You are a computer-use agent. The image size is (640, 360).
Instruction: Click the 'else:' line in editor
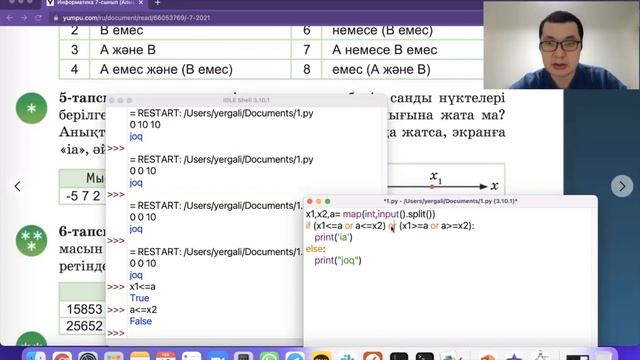point(315,249)
